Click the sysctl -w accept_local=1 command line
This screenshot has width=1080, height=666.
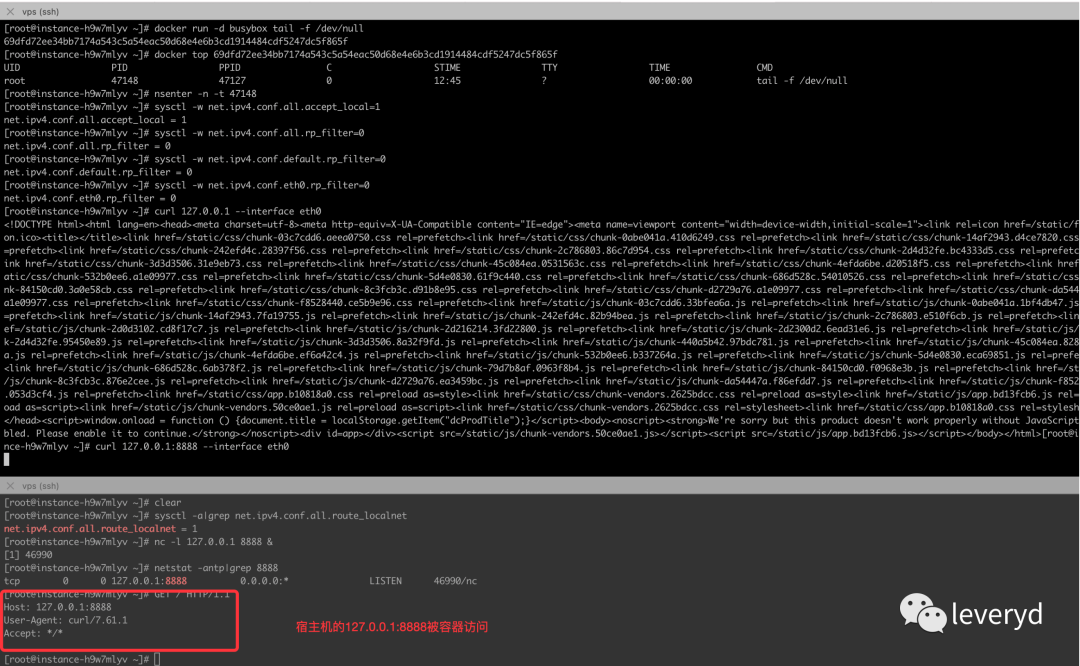pyautogui.click(x=192, y=107)
